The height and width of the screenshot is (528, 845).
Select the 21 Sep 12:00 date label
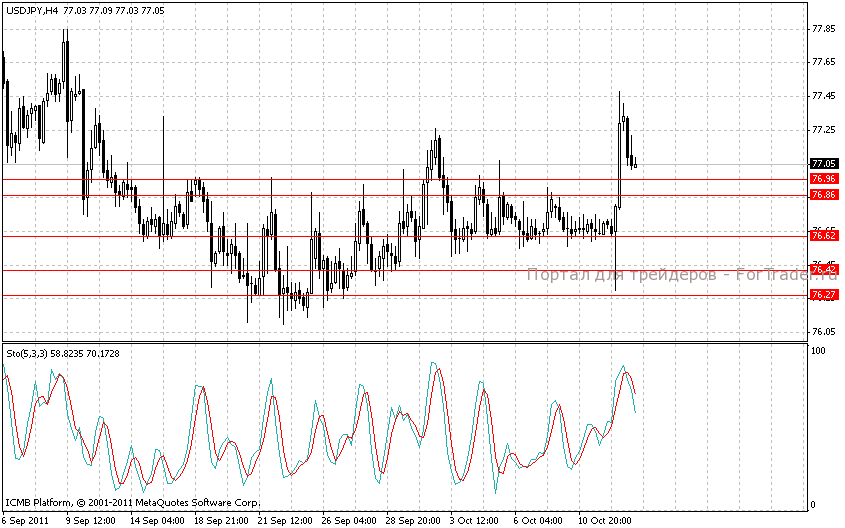pos(283,520)
